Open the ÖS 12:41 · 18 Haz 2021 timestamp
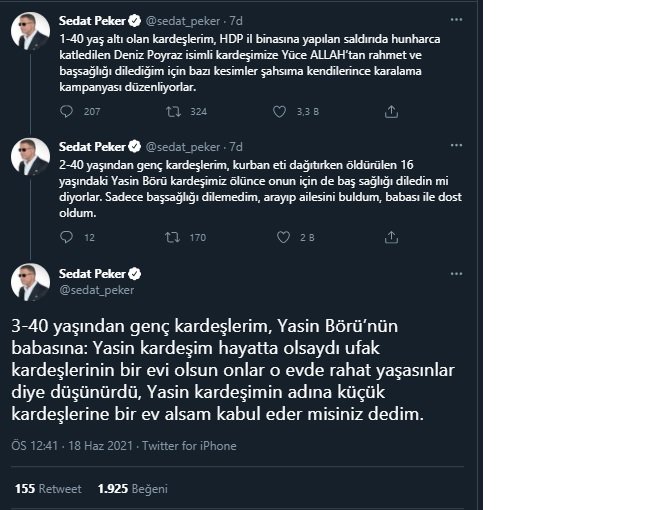Image resolution: width=652 pixels, height=510 pixels. tap(72, 446)
